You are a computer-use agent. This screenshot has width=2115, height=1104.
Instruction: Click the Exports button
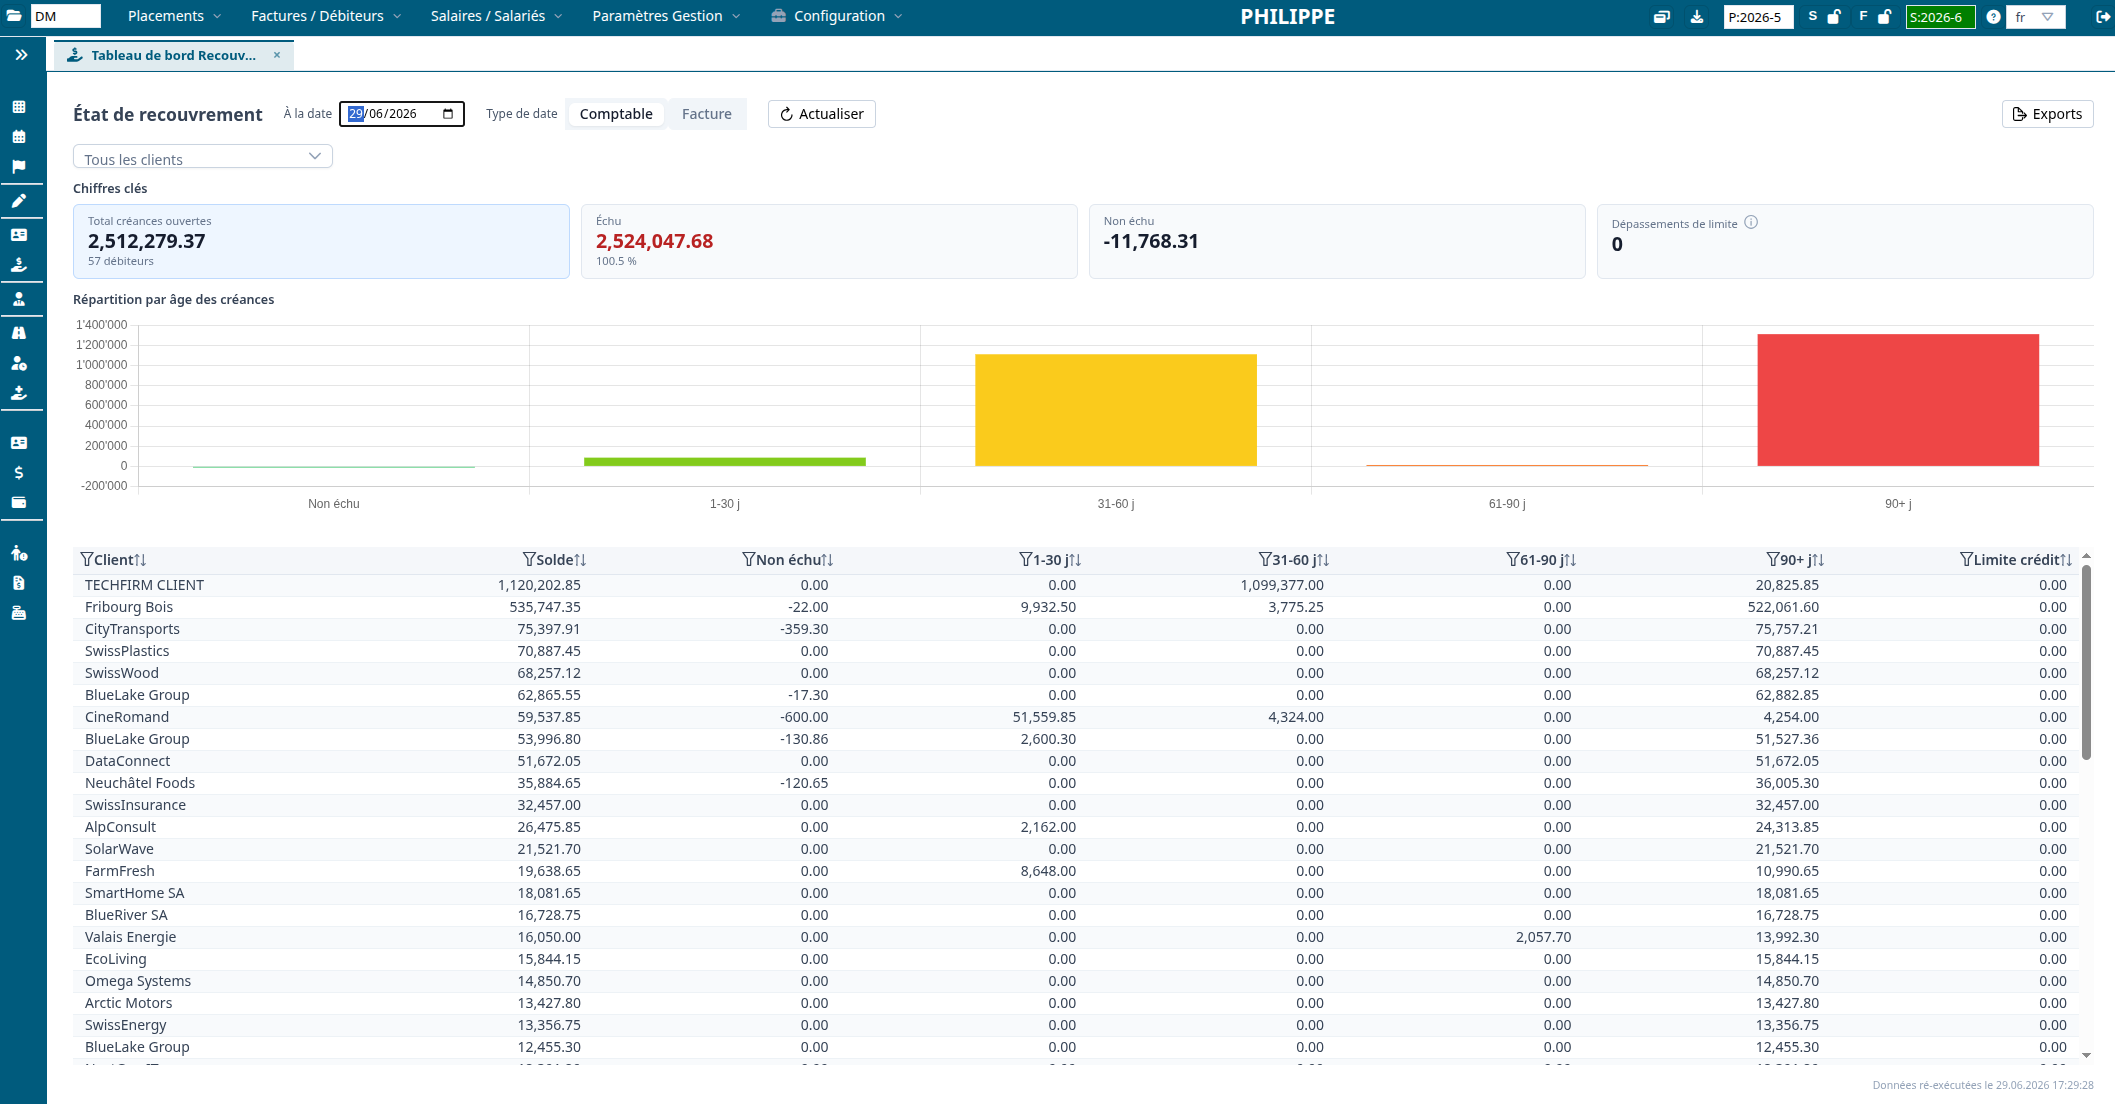[2047, 114]
